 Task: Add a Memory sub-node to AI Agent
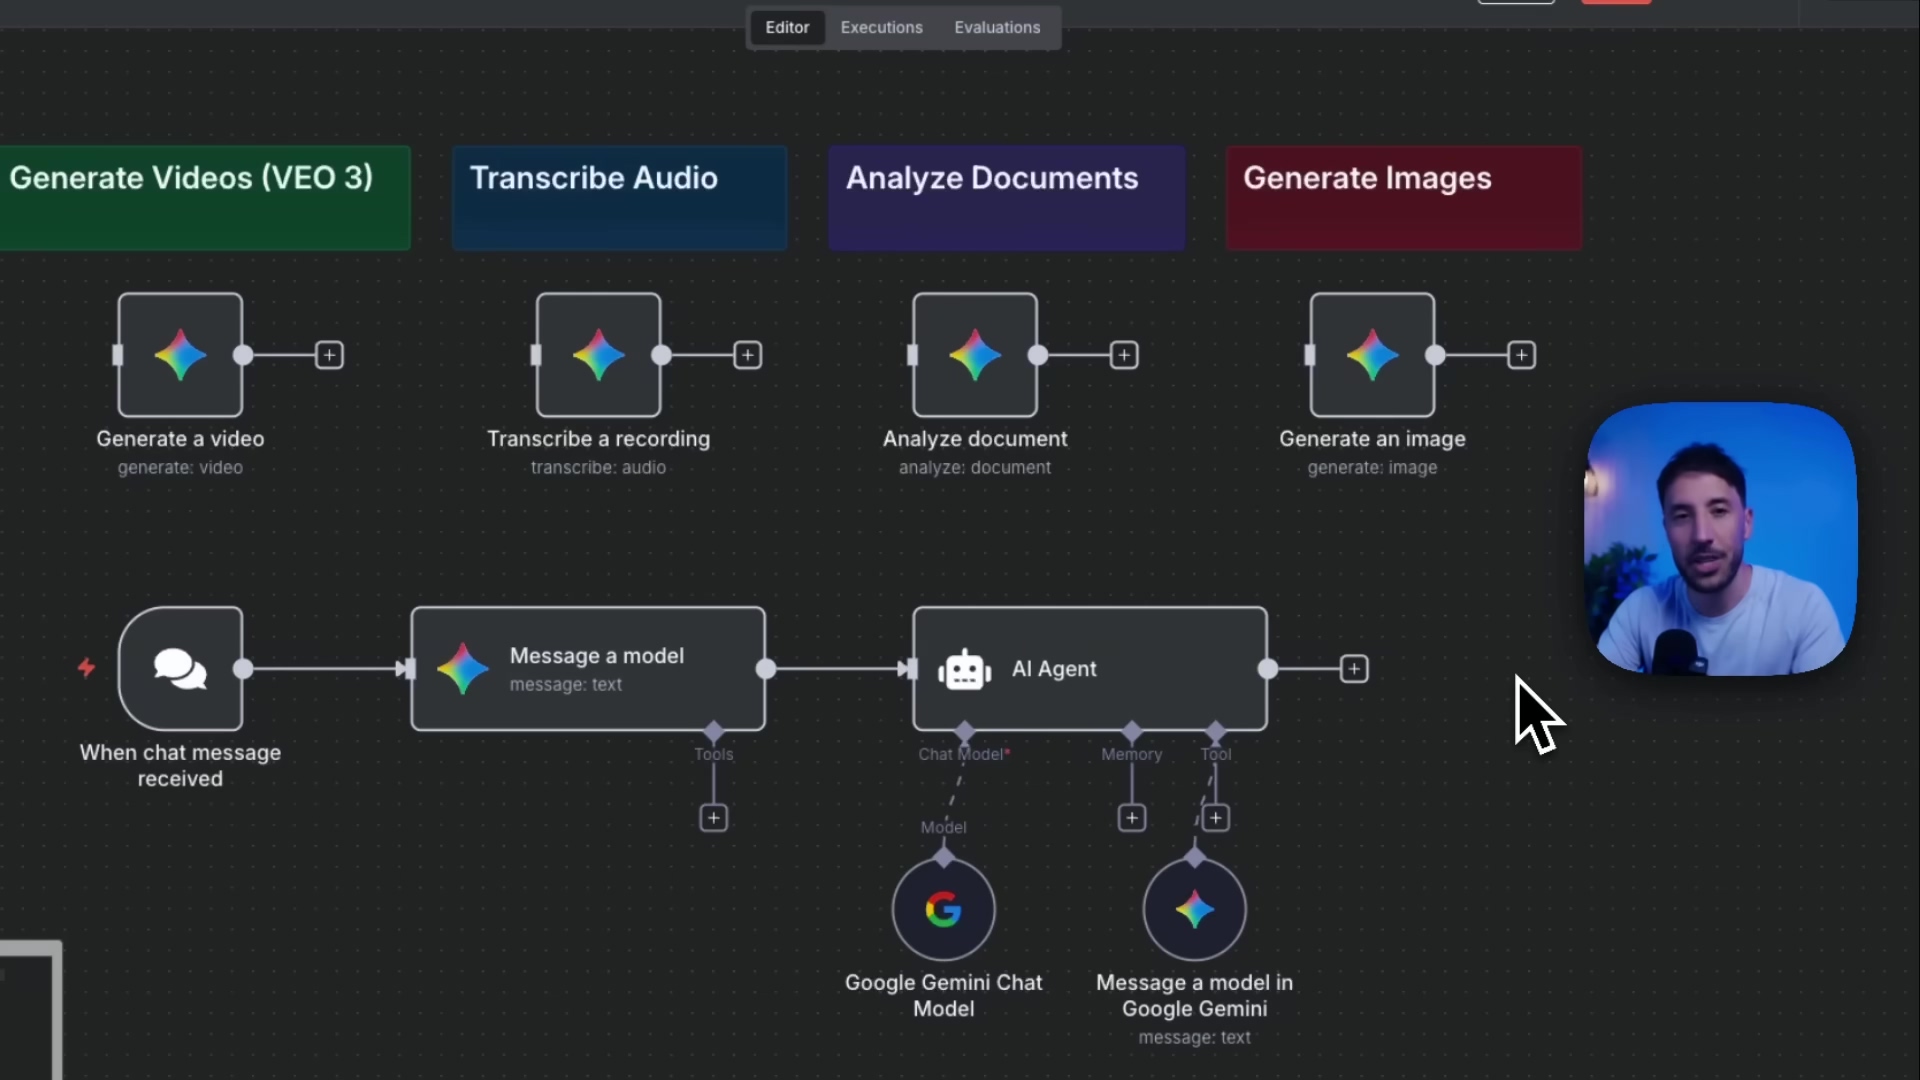click(1131, 818)
